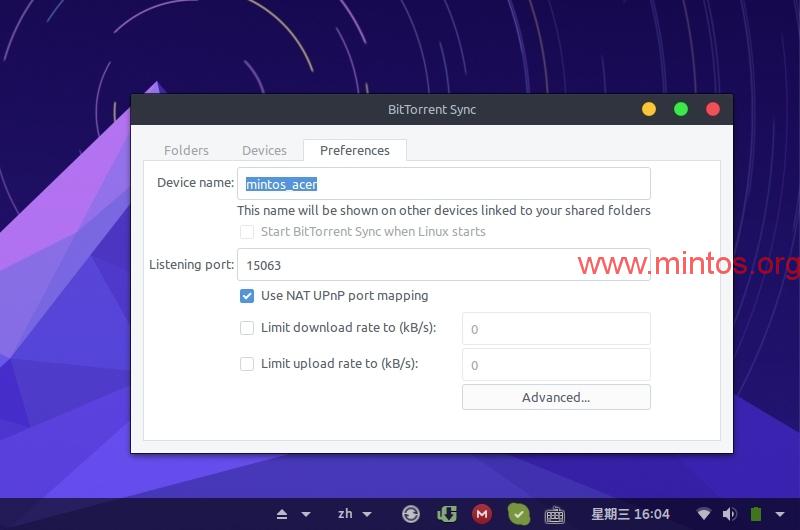This screenshot has height=530, width=800.
Task: Open the red M (MEGA) tray icon
Action: point(482,514)
